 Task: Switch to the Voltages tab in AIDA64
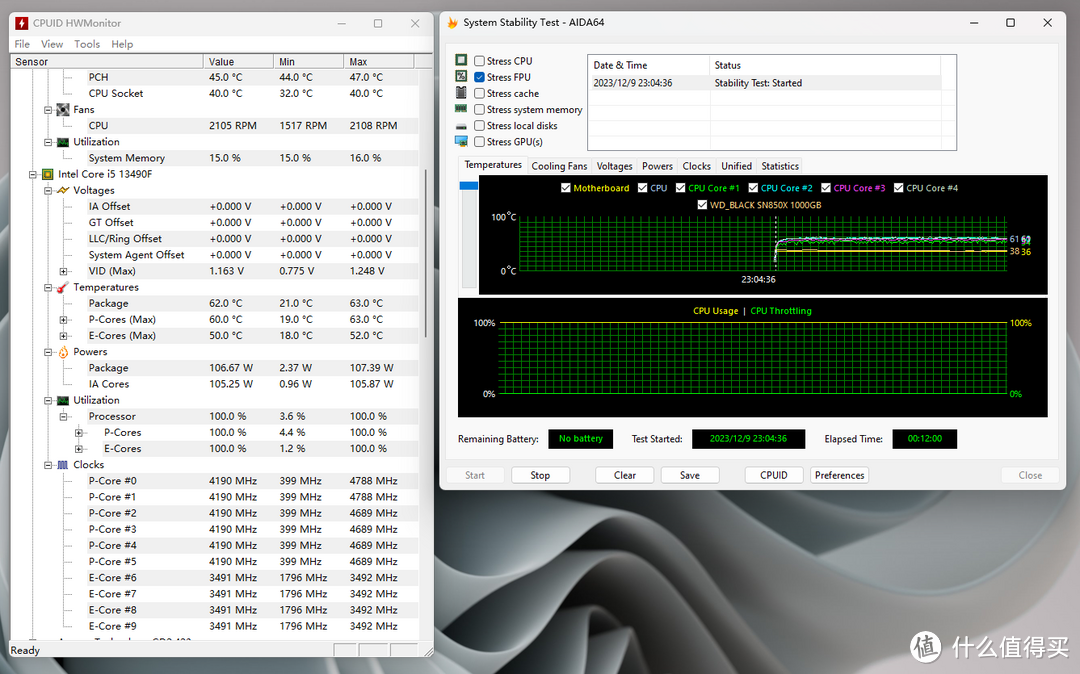614,166
